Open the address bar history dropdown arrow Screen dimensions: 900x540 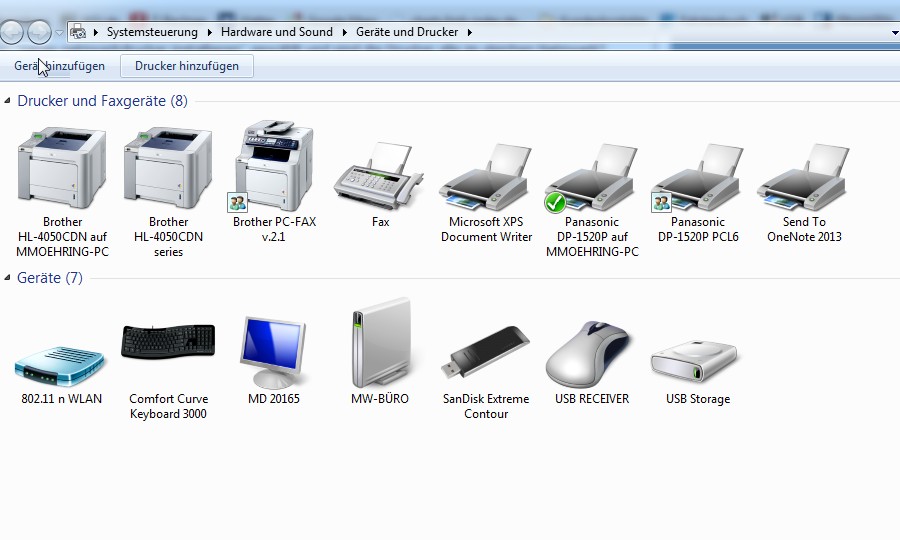coord(895,33)
